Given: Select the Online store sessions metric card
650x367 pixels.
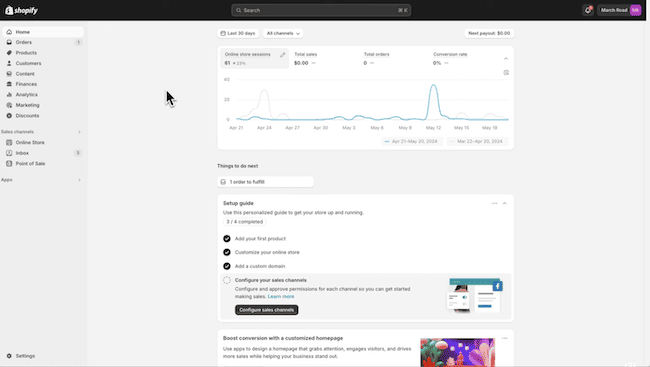Looking at the screenshot, I should pyautogui.click(x=254, y=58).
